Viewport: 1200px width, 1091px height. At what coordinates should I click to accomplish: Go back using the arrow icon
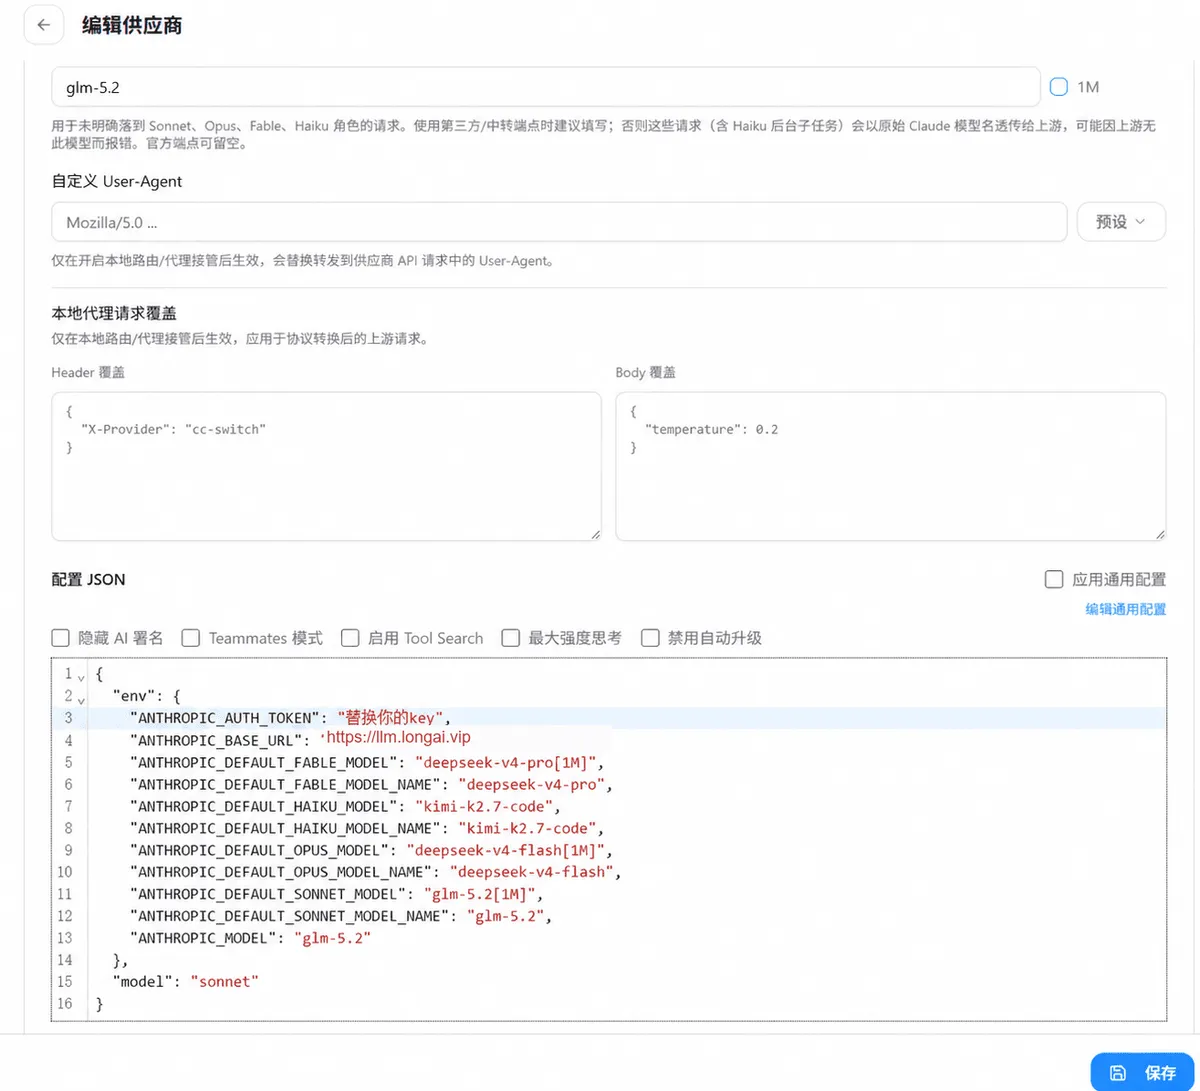[x=44, y=25]
